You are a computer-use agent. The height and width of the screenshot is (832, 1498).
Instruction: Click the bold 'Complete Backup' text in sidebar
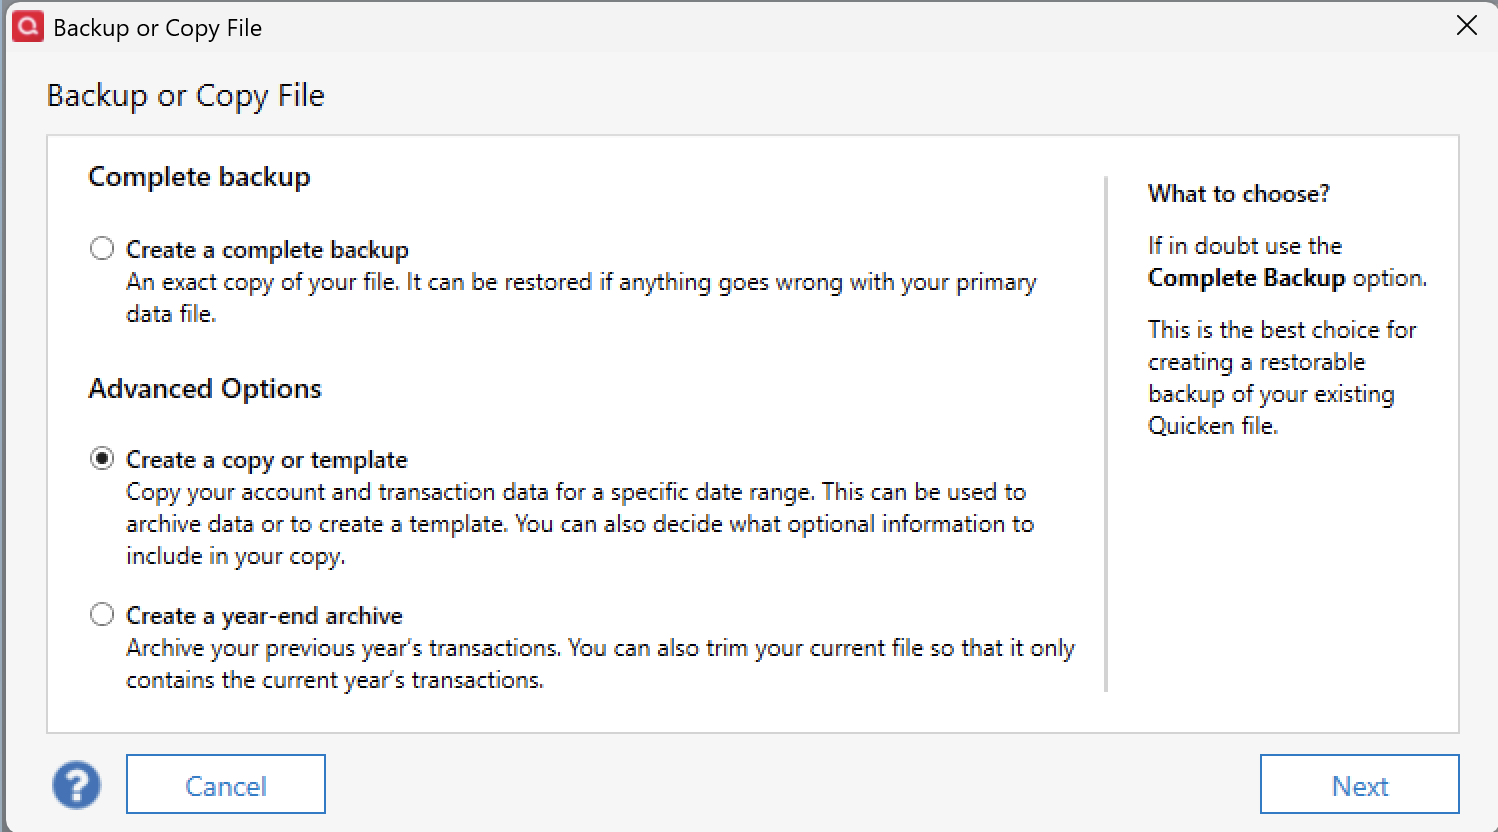tap(1246, 278)
